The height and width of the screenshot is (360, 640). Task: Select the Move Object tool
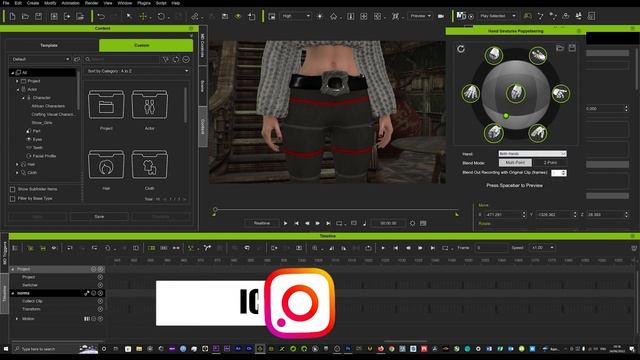coord(143,16)
